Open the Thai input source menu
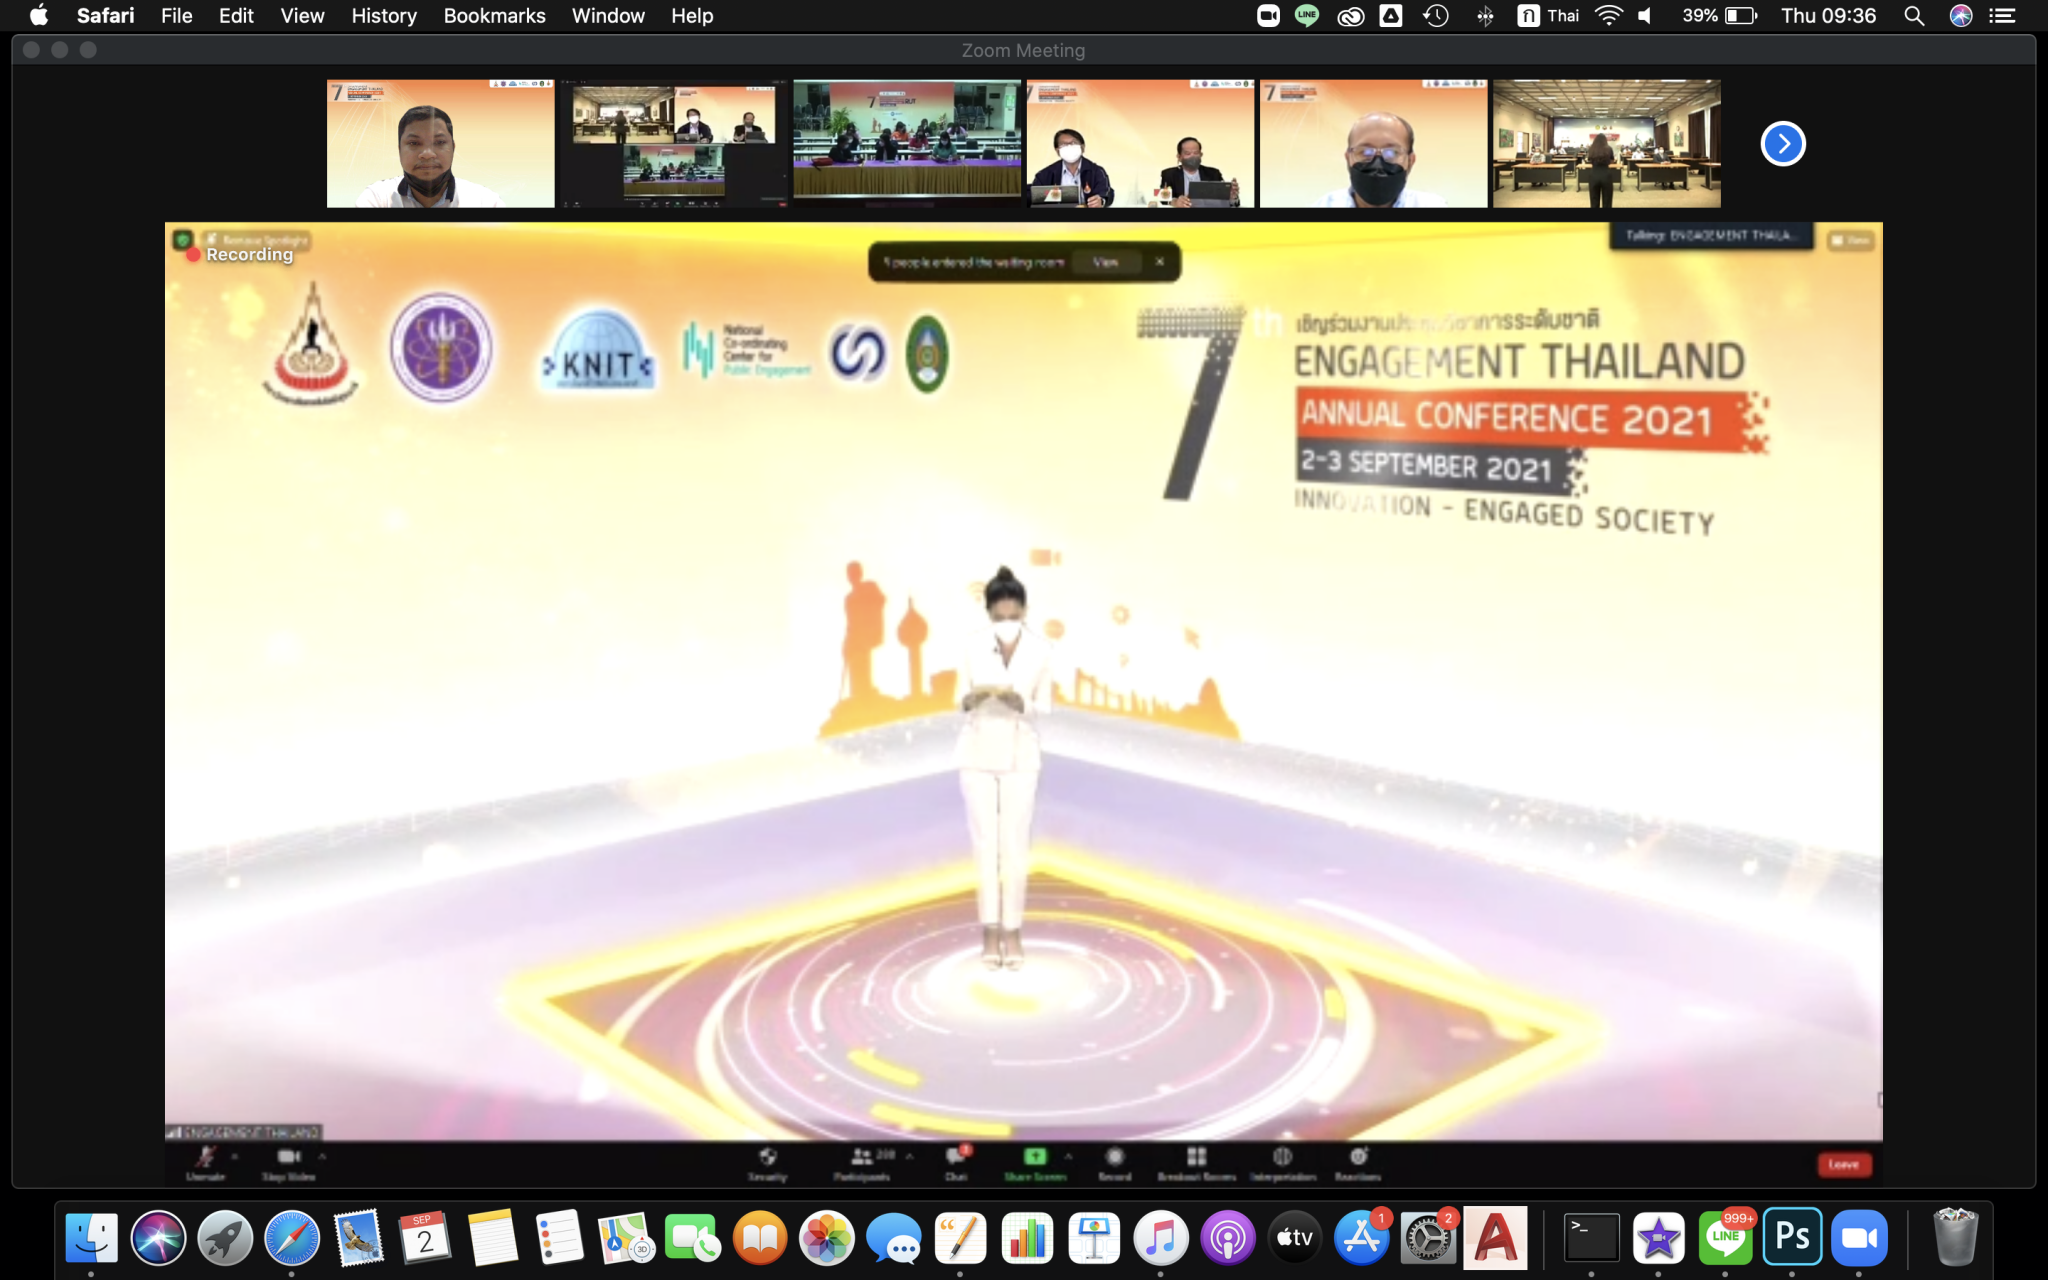This screenshot has width=2048, height=1280. (1548, 15)
